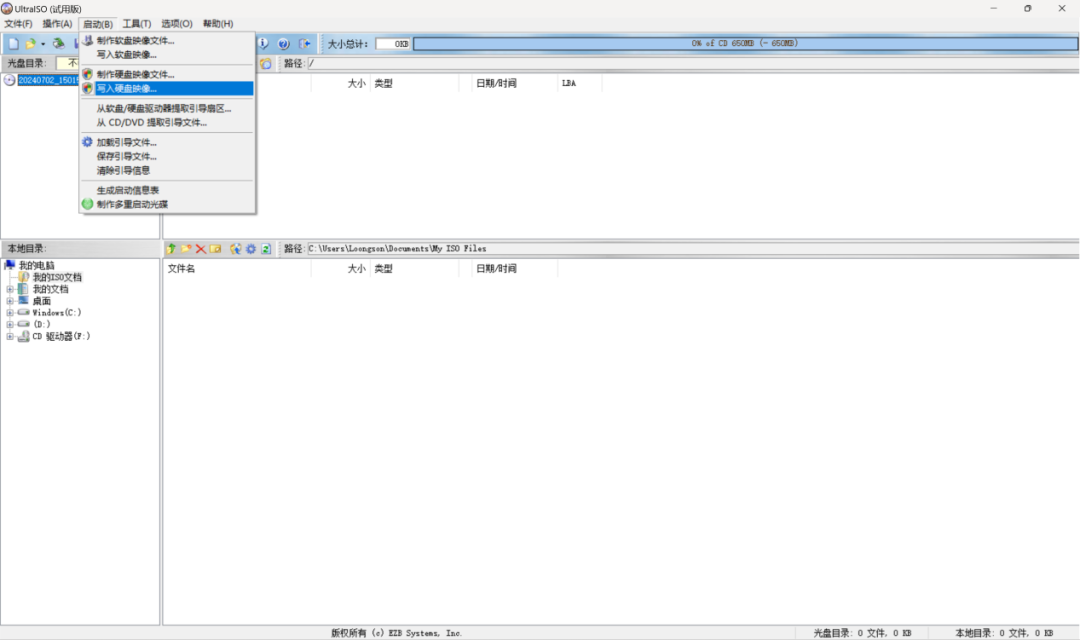
Task: Click the Exit door toolbar icon
Action: (304, 43)
